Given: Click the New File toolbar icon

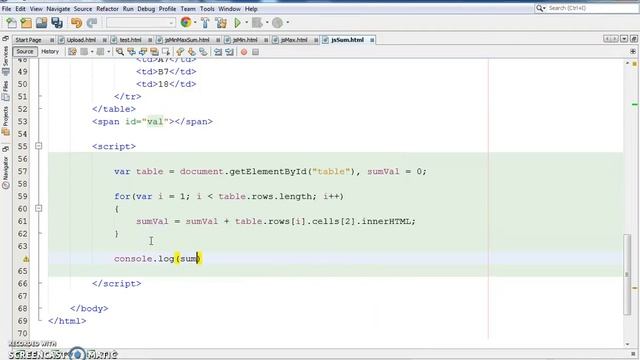Looking at the screenshot, I should tap(12, 23).
